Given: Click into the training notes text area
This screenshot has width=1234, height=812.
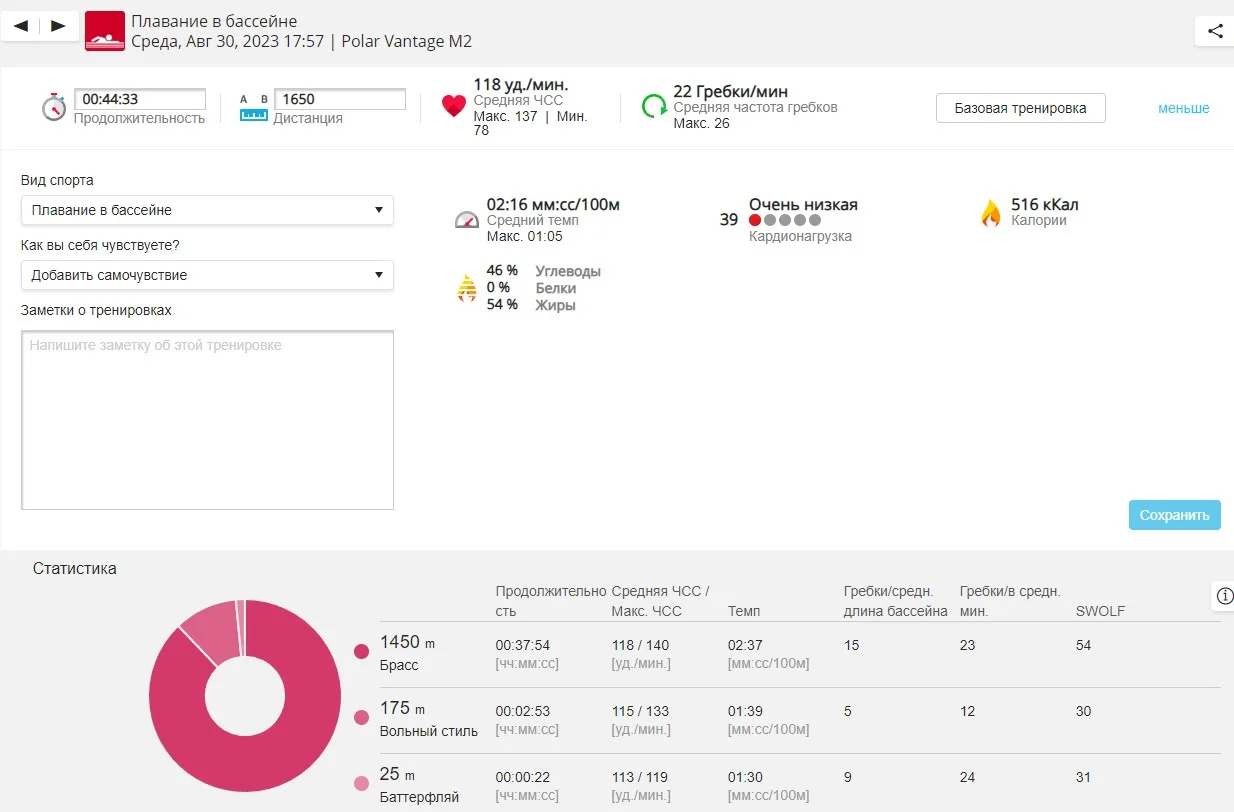Looking at the screenshot, I should [x=207, y=420].
